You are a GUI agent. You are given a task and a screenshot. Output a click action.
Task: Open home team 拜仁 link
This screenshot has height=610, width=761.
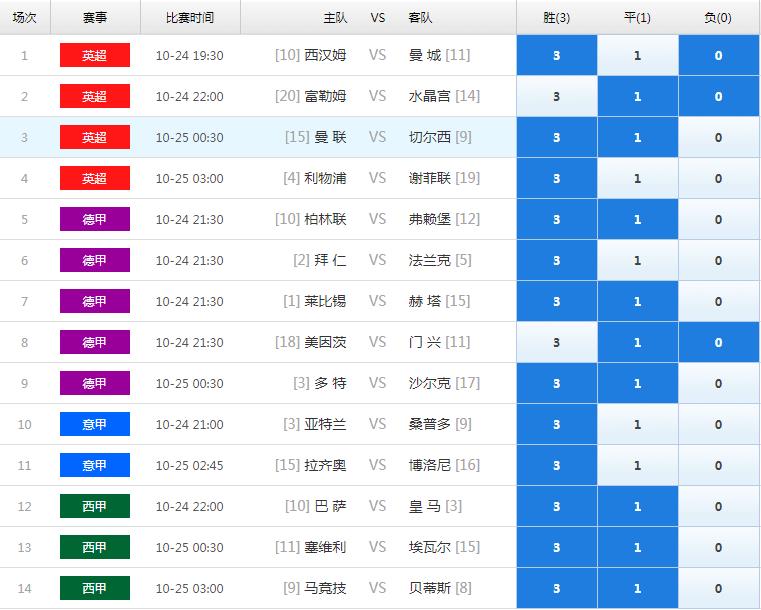click(x=330, y=260)
